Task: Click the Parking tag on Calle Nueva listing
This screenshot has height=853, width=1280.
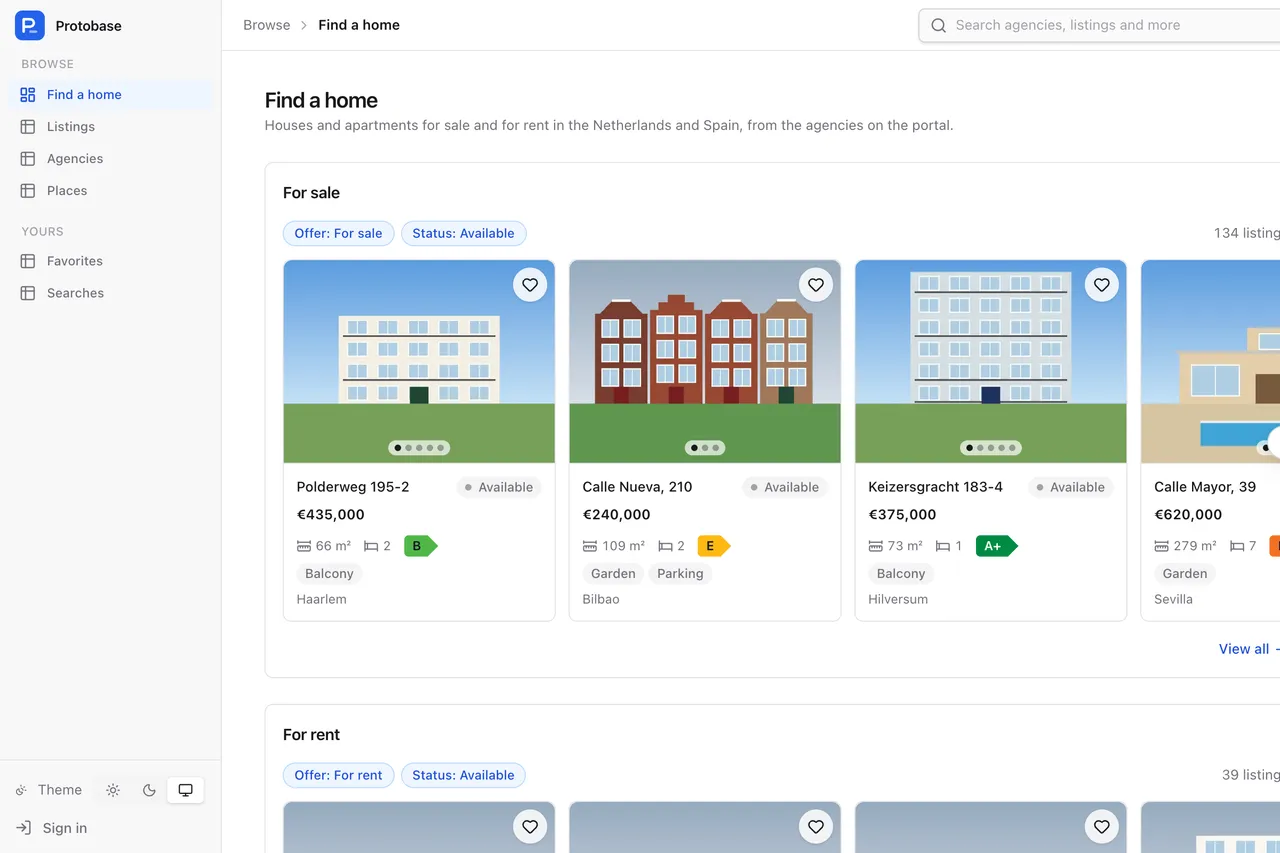Action: tap(680, 574)
